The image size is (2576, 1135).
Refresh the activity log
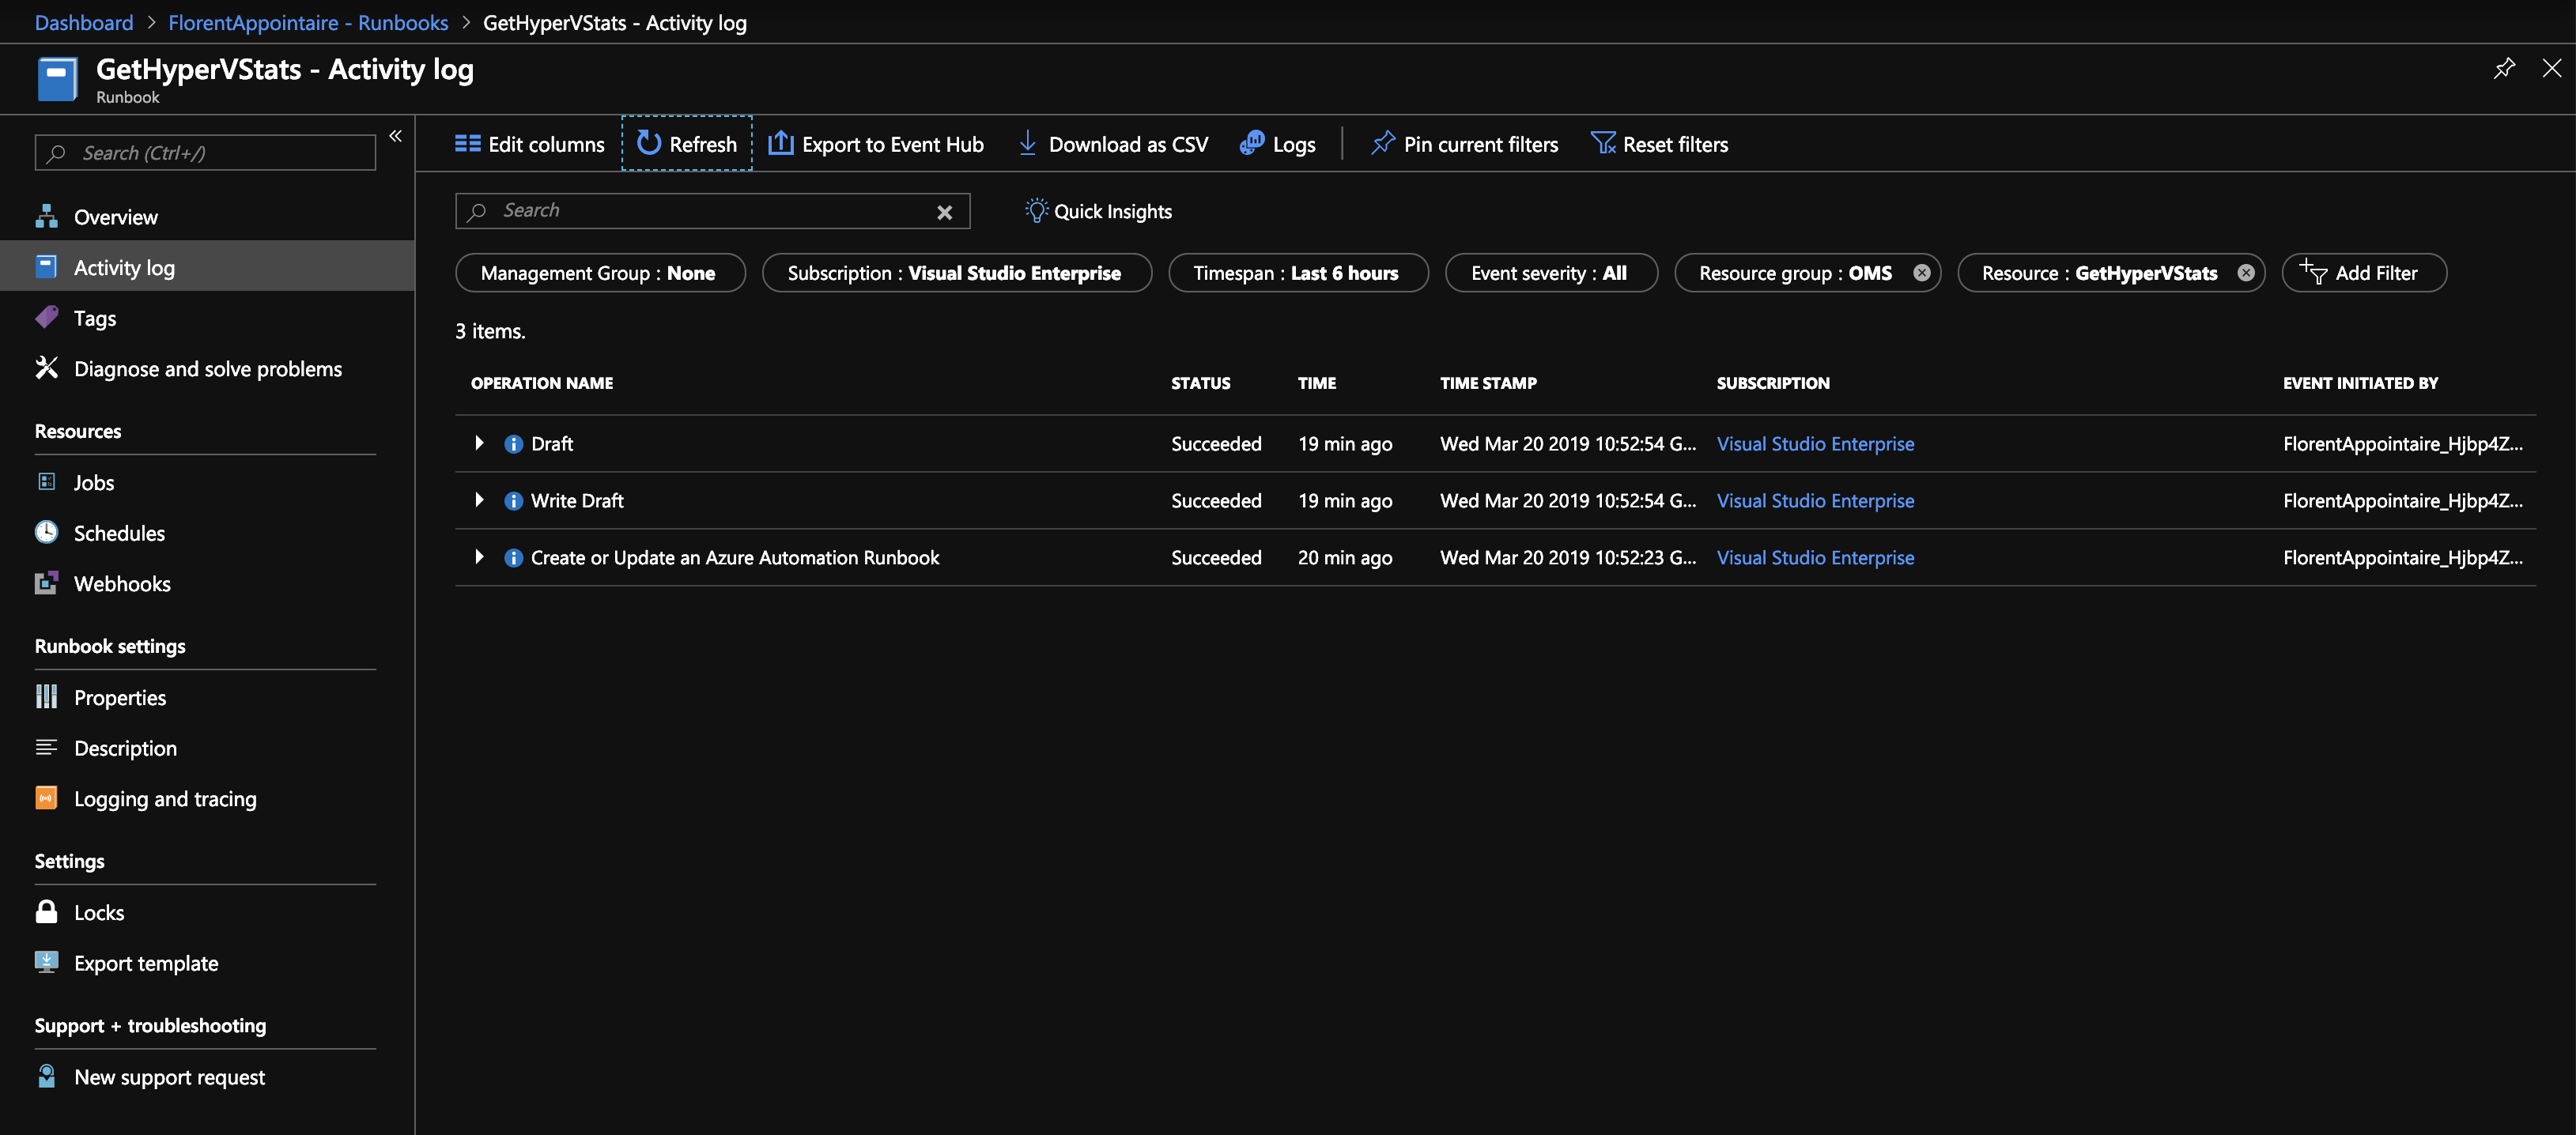686,144
